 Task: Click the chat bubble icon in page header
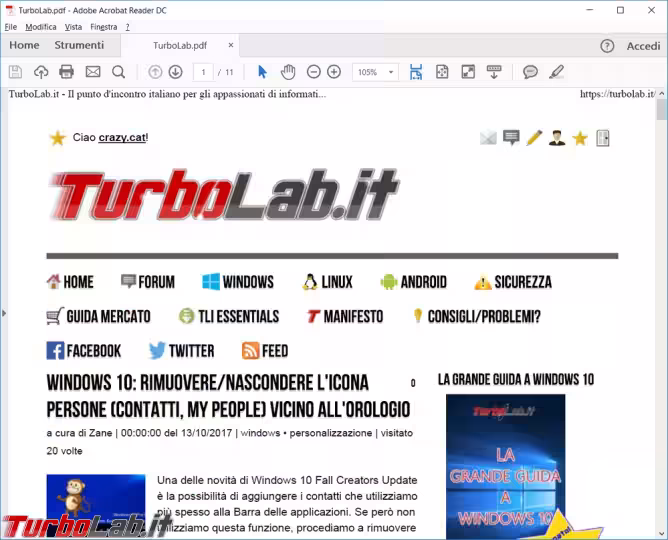(511, 138)
